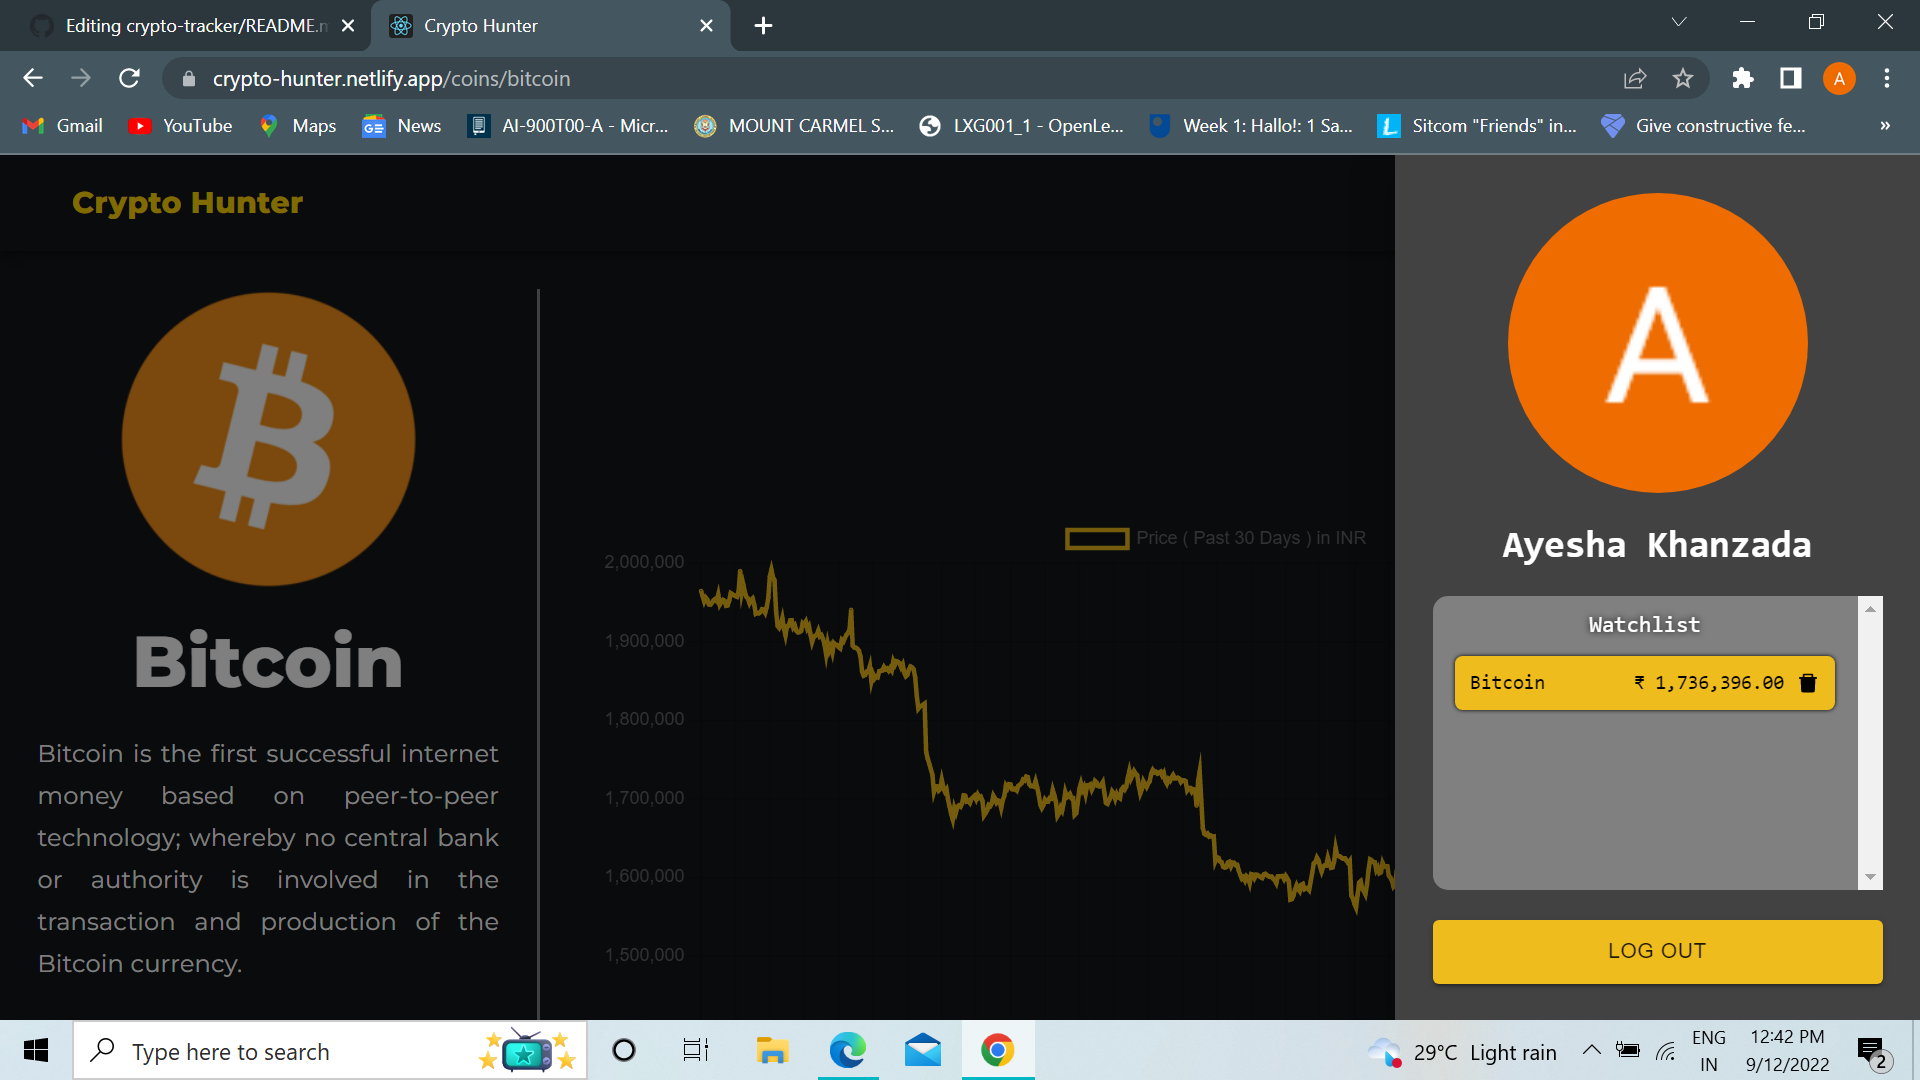Click the LOG OUT button
Viewport: 1920px width, 1080px height.
(x=1656, y=951)
